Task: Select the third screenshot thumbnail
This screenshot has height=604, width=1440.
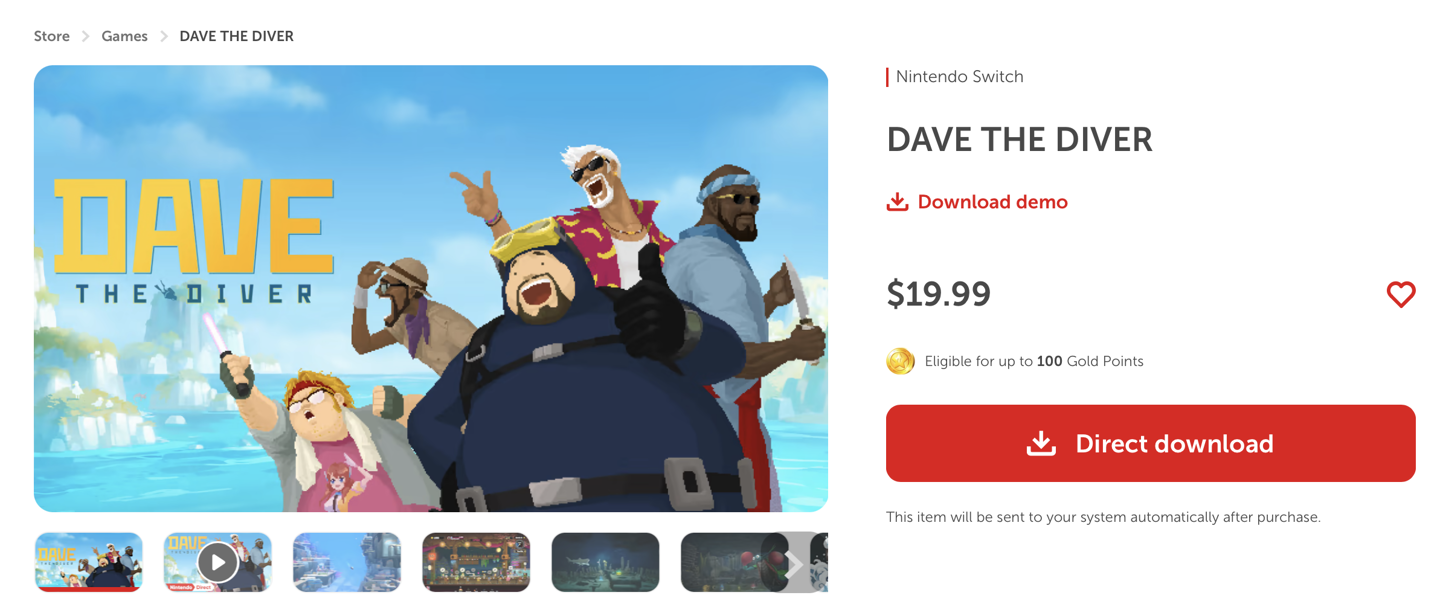Action: point(347,562)
